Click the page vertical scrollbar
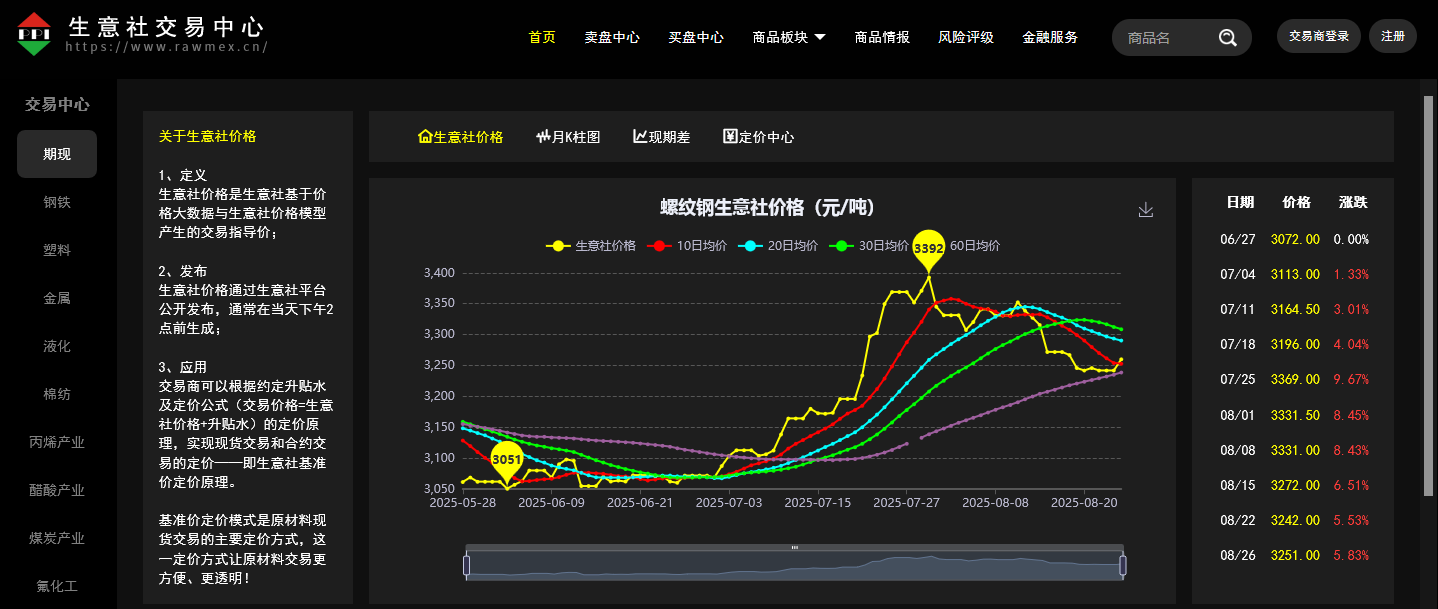 click(1428, 296)
